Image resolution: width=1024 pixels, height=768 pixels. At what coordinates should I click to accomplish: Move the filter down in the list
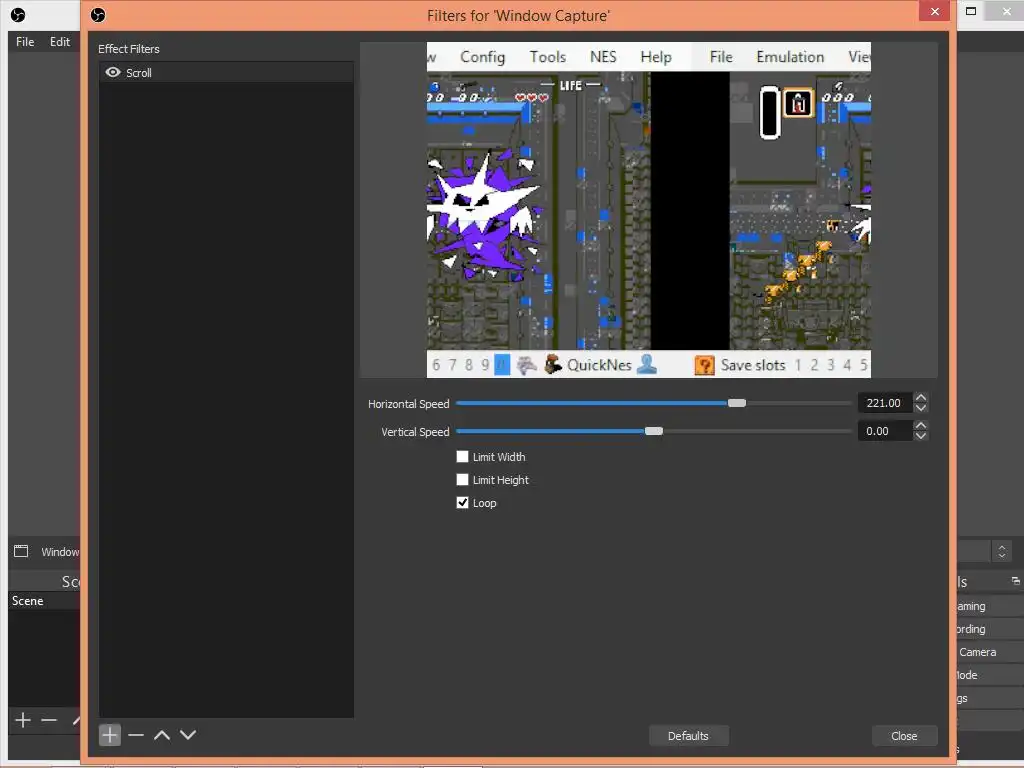point(188,735)
